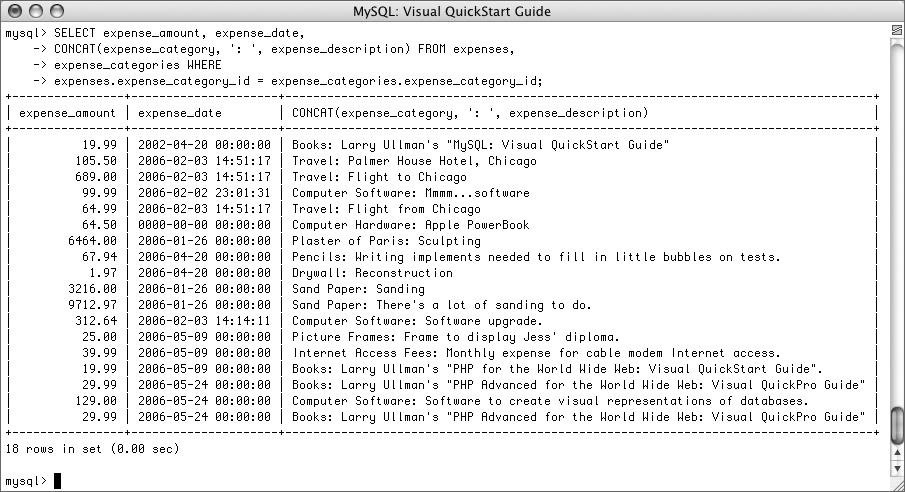Click the title "MySQL: Visual QuickStart Guide"
The height and width of the screenshot is (492, 905).
point(452,12)
